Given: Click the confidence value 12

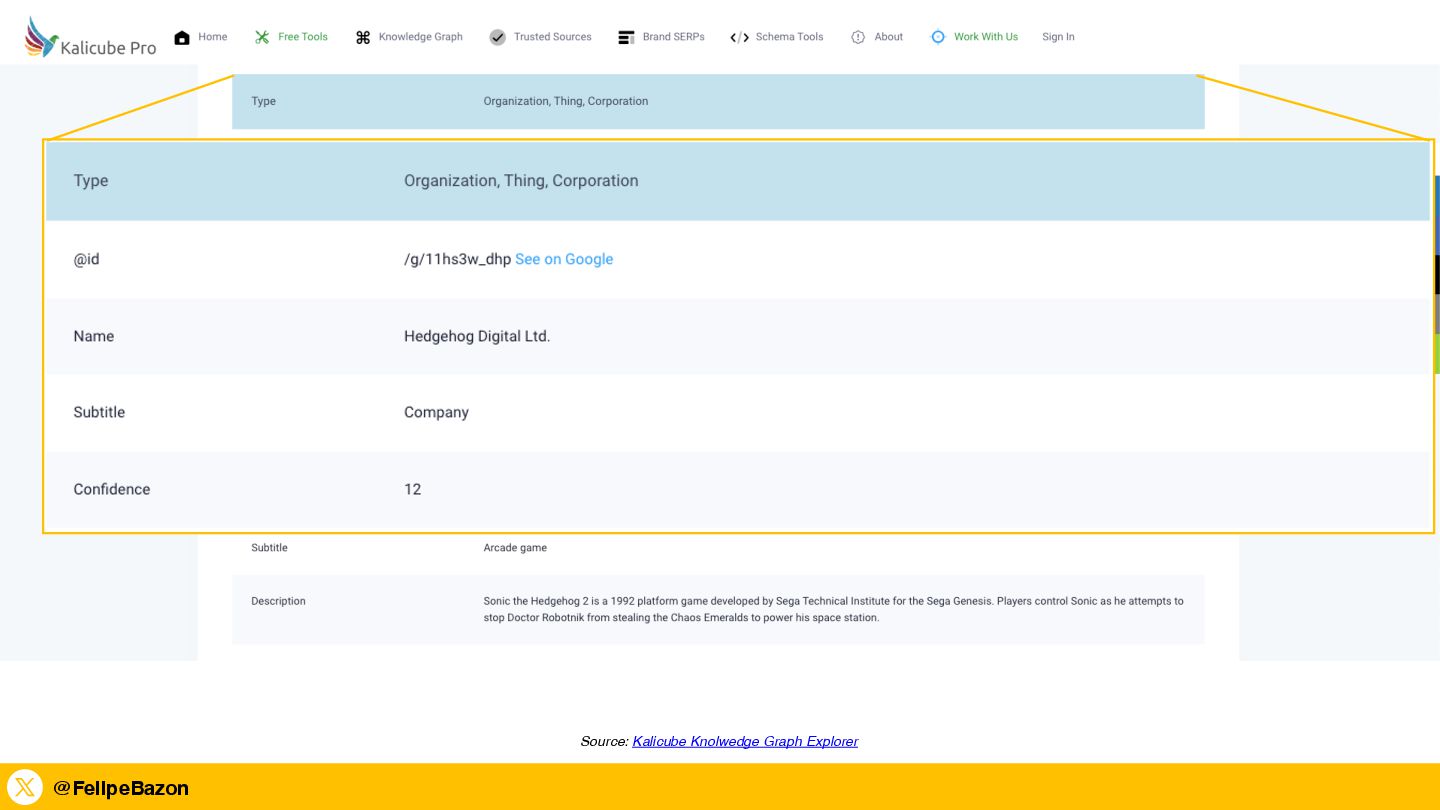Looking at the screenshot, I should pyautogui.click(x=413, y=489).
